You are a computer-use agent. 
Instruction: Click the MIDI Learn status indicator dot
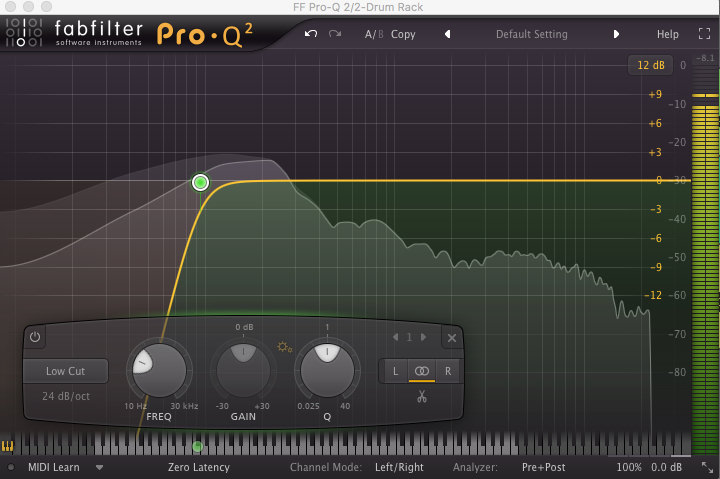tap(11, 468)
